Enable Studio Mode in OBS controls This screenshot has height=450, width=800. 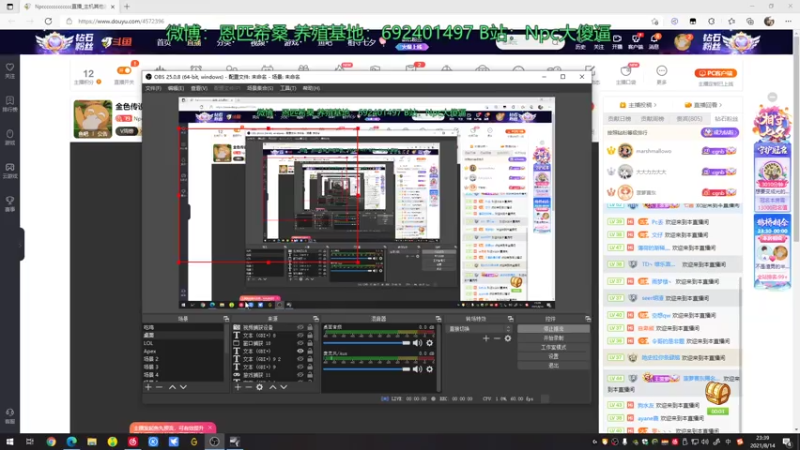click(x=553, y=347)
